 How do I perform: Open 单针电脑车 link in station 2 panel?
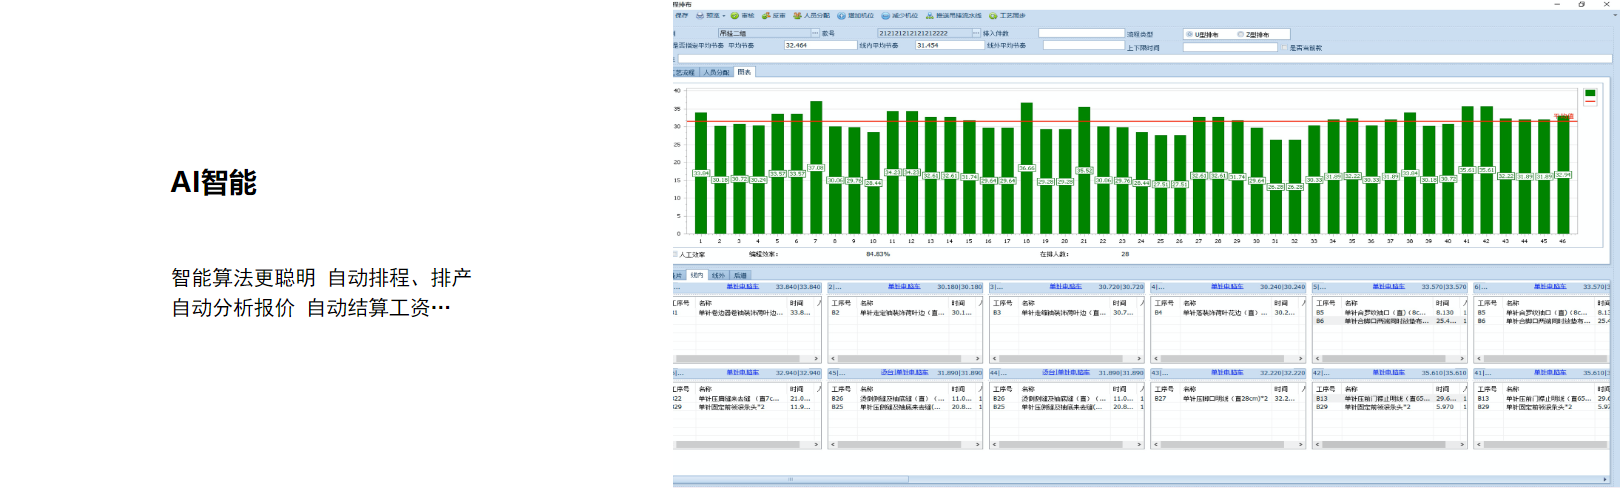pos(904,287)
